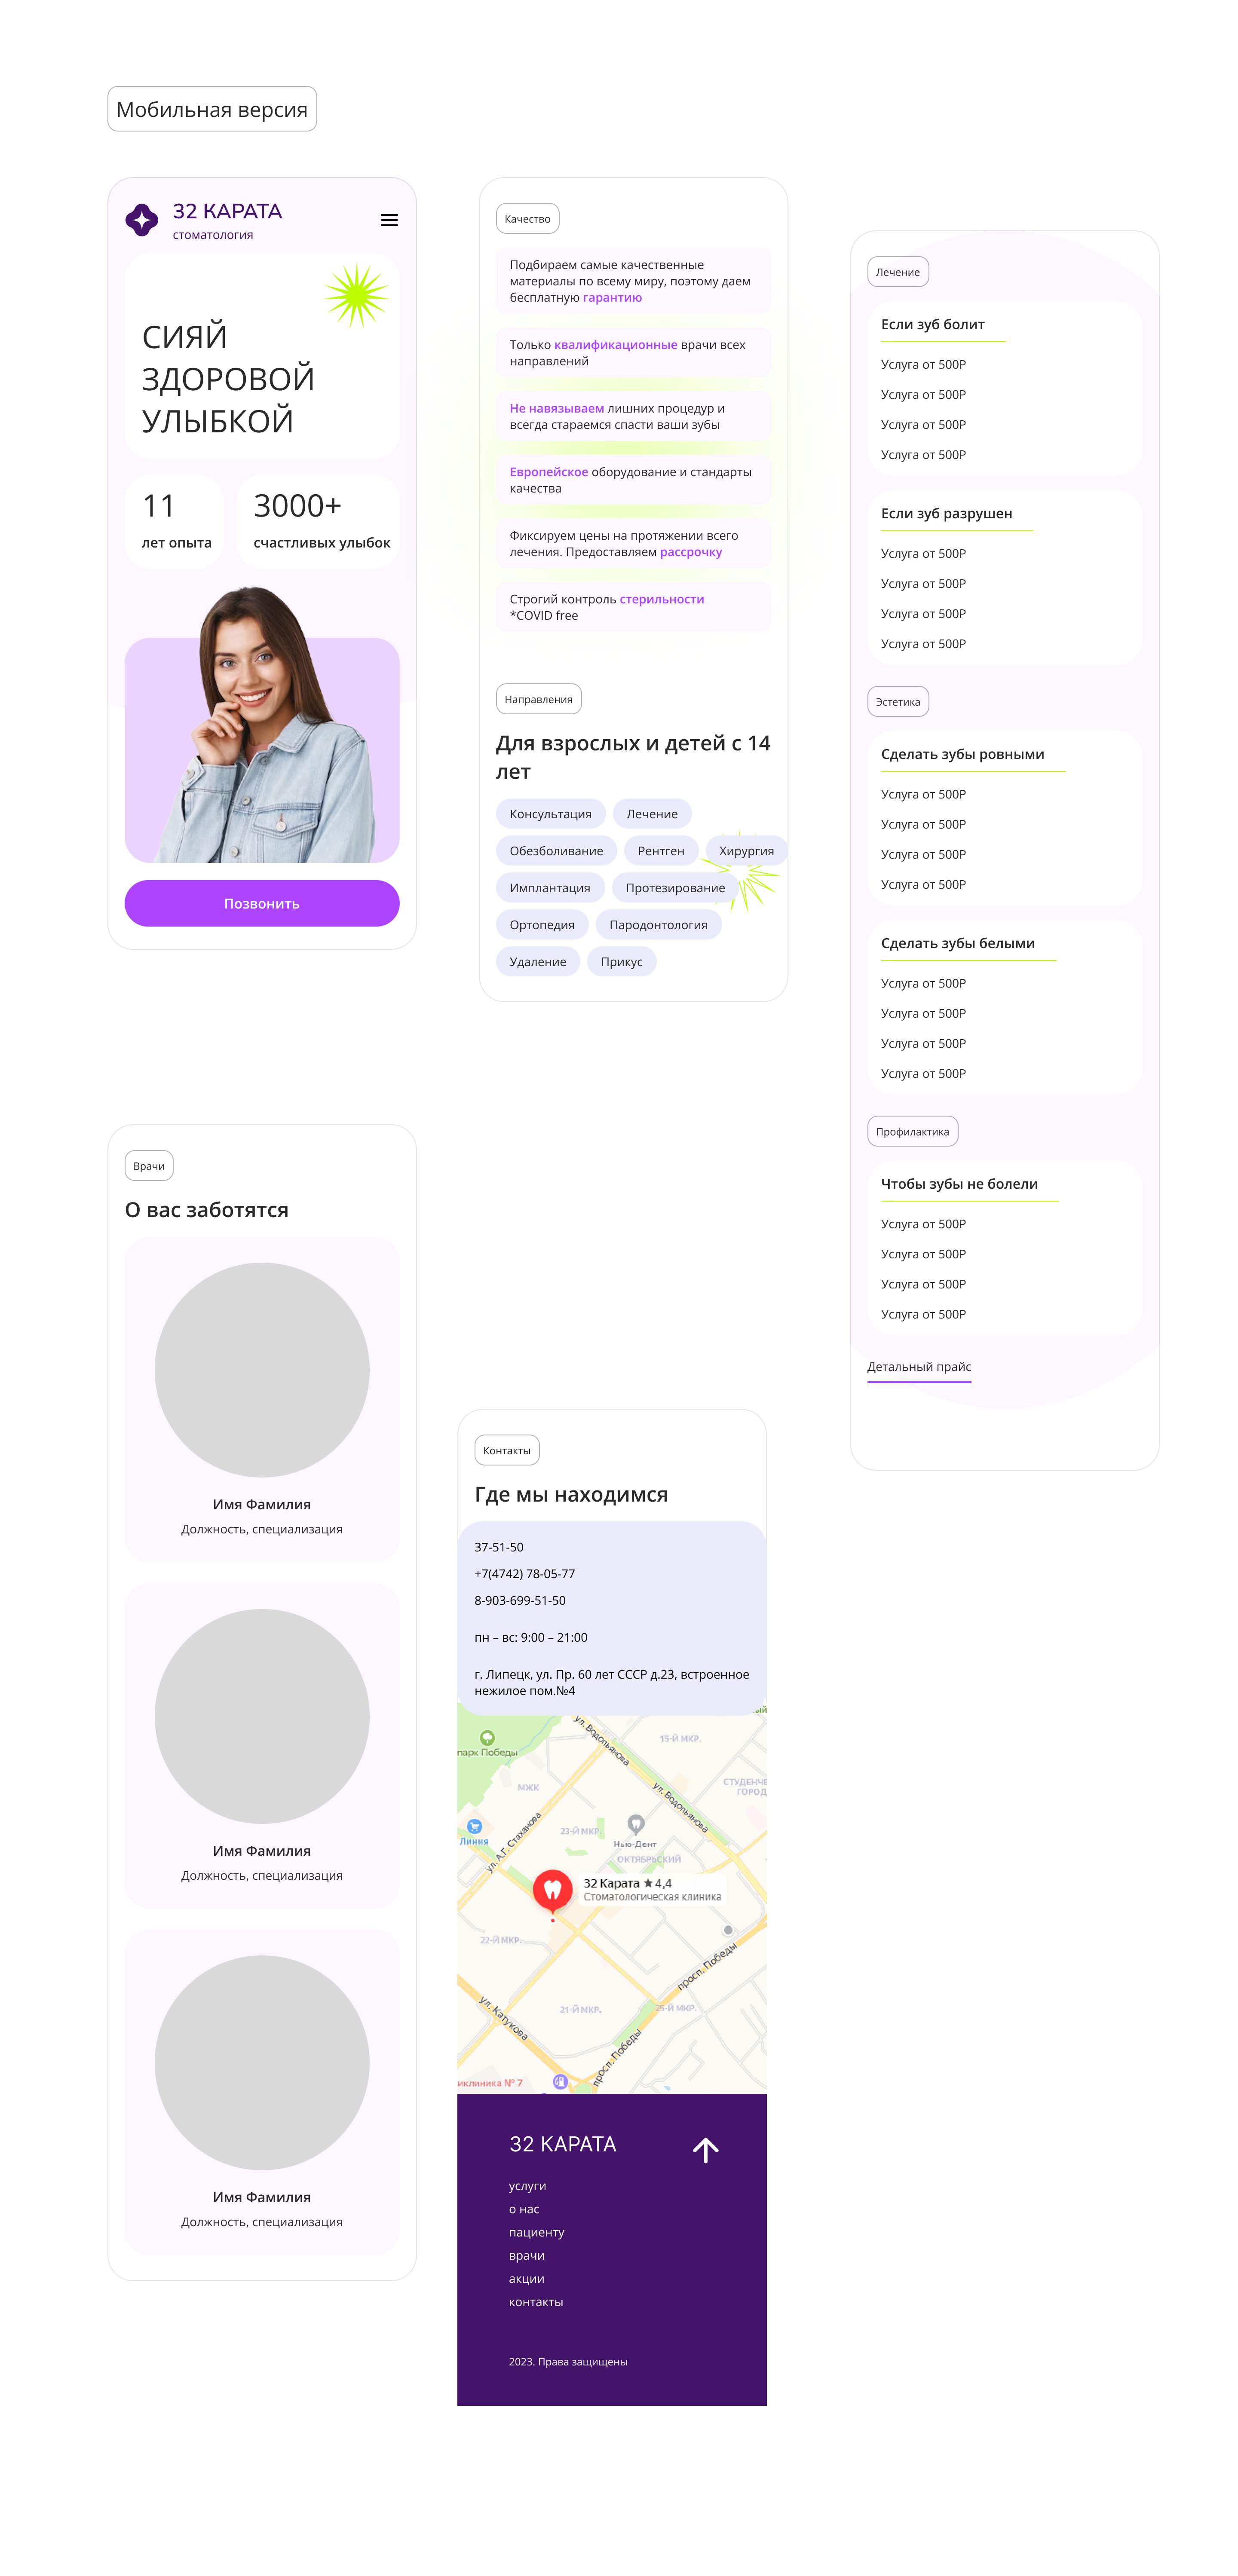Click the red tooth map pin
This screenshot has height=2576, width=1238.
point(552,1888)
